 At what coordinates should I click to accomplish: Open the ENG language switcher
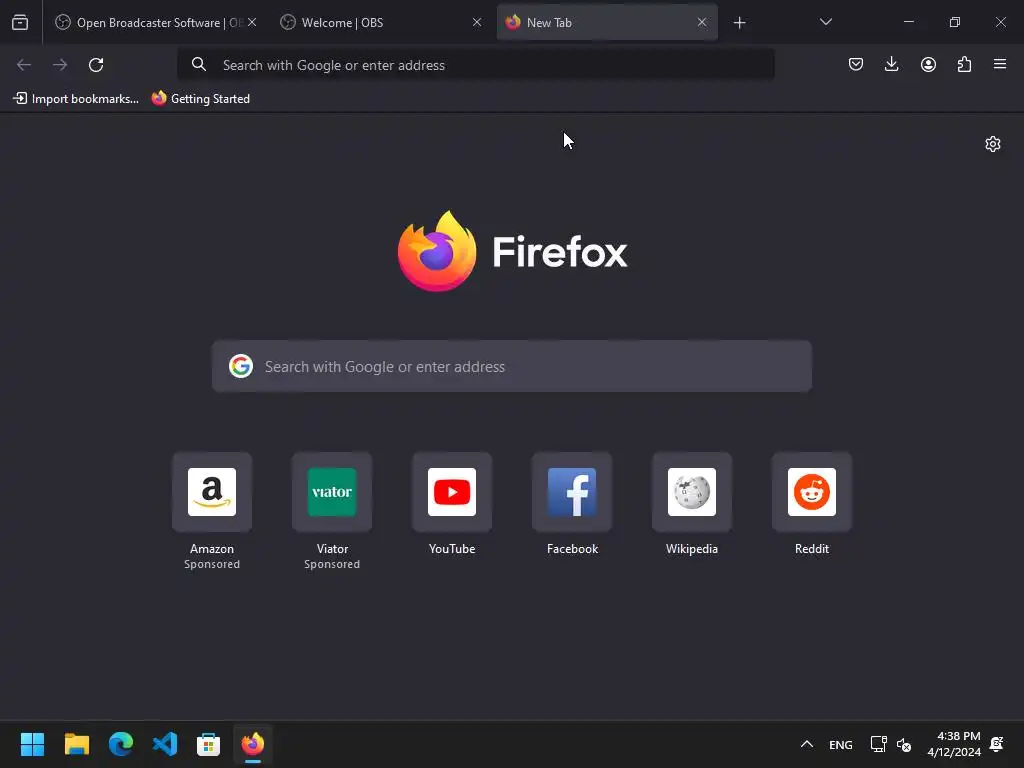[840, 744]
